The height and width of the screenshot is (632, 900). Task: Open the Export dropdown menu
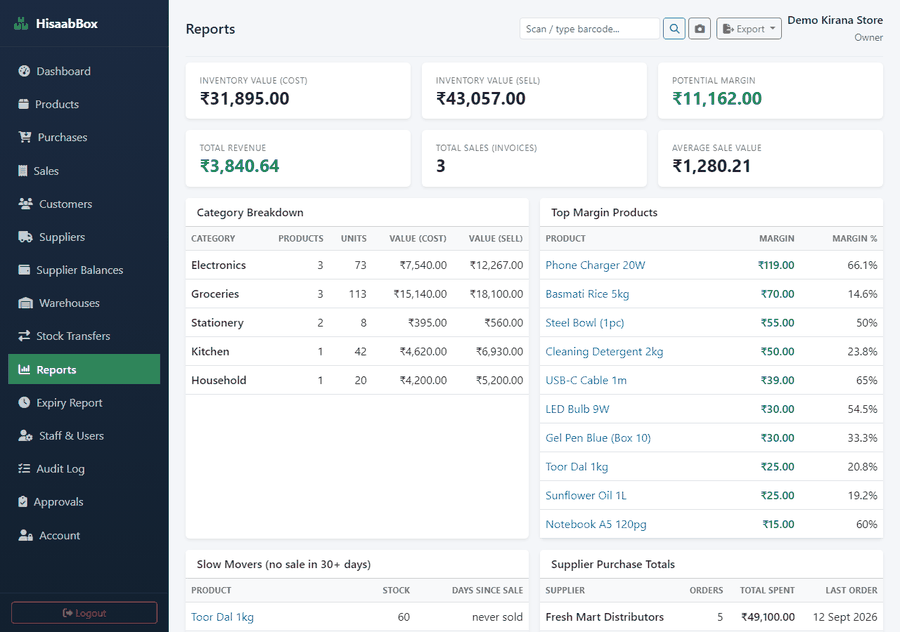coord(749,29)
